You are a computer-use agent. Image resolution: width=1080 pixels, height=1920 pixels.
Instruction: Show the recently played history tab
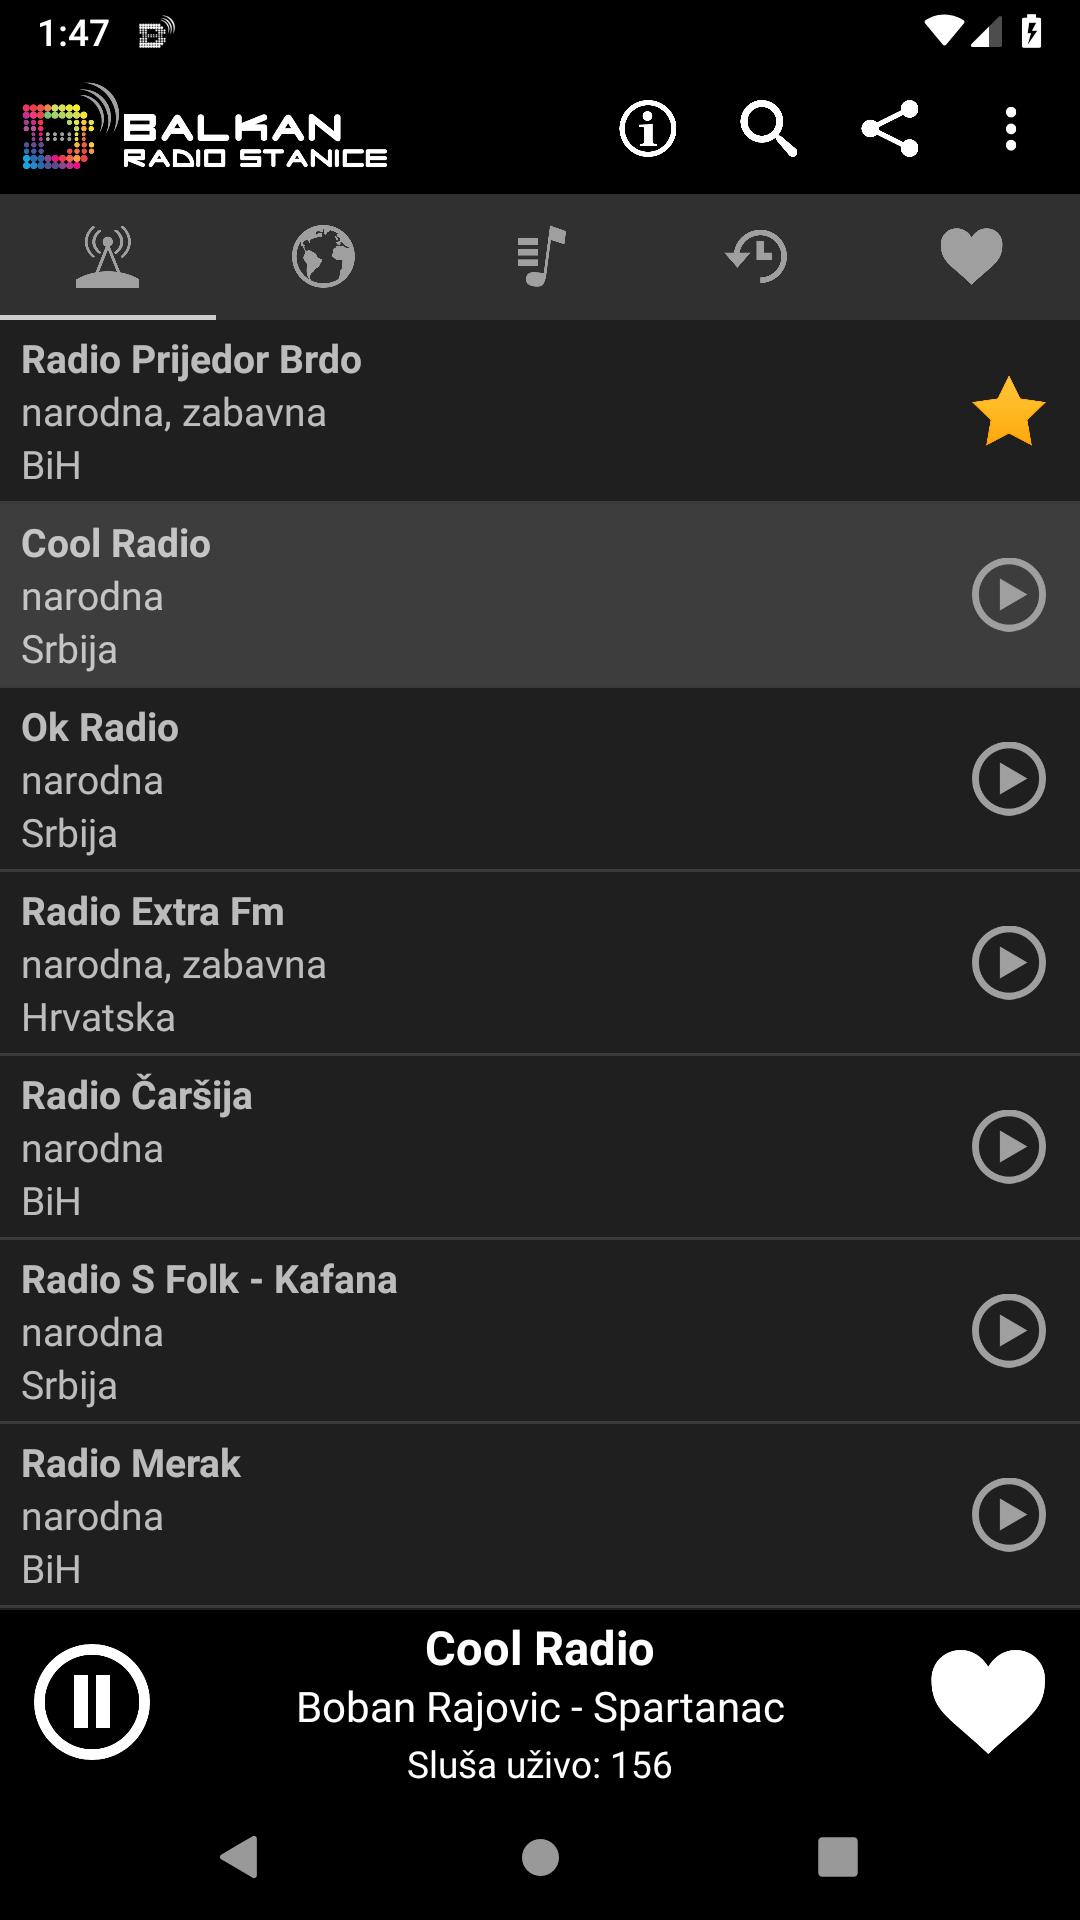click(756, 257)
